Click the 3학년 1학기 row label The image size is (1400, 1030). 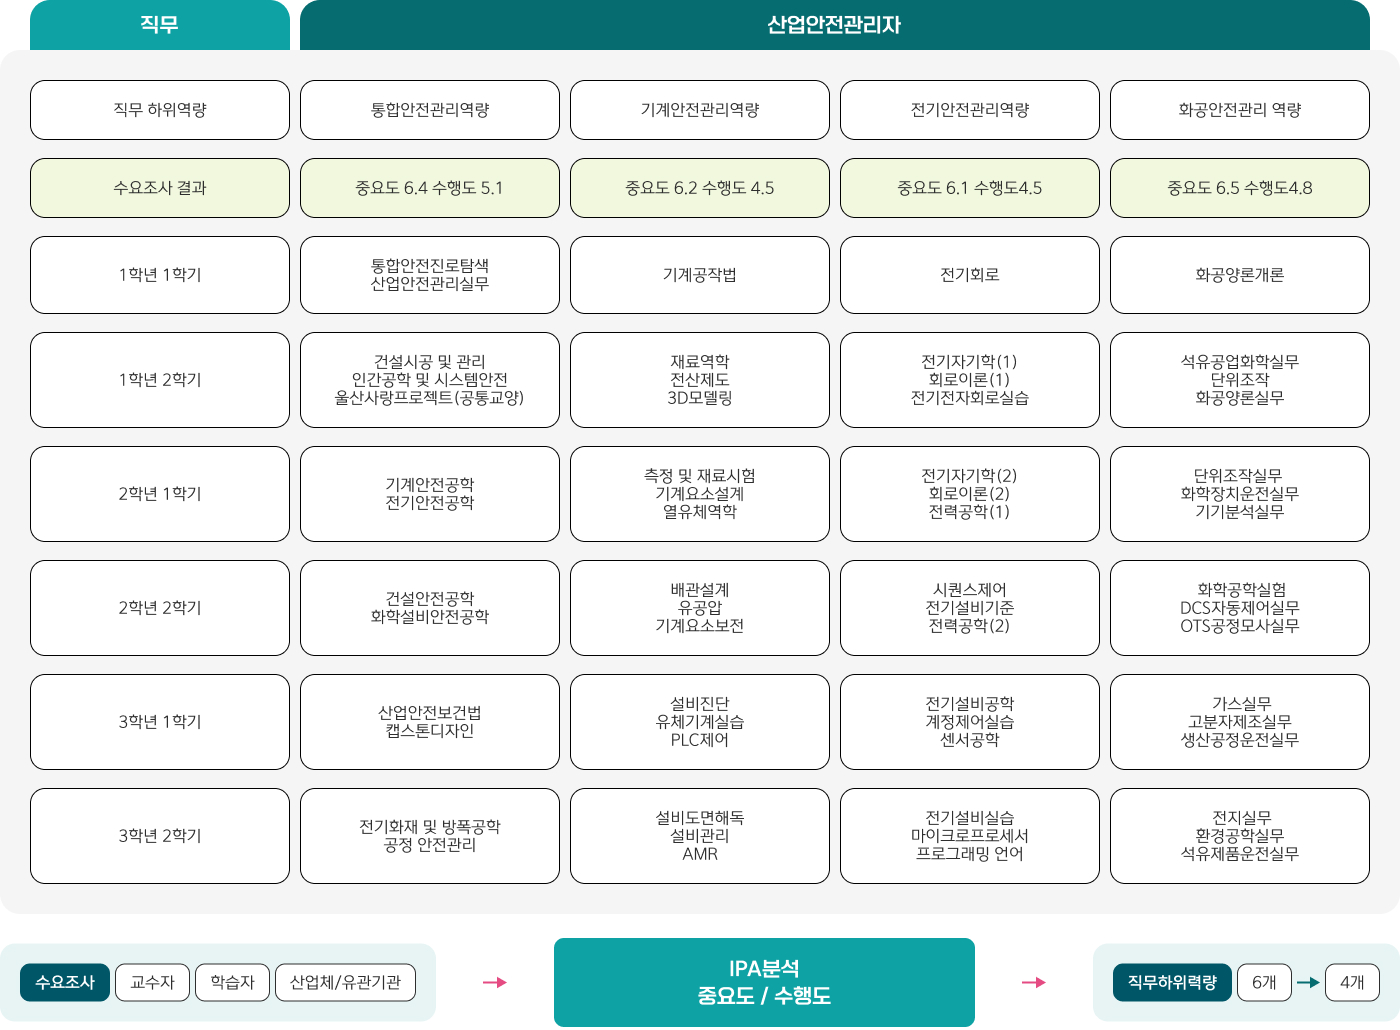[160, 722]
